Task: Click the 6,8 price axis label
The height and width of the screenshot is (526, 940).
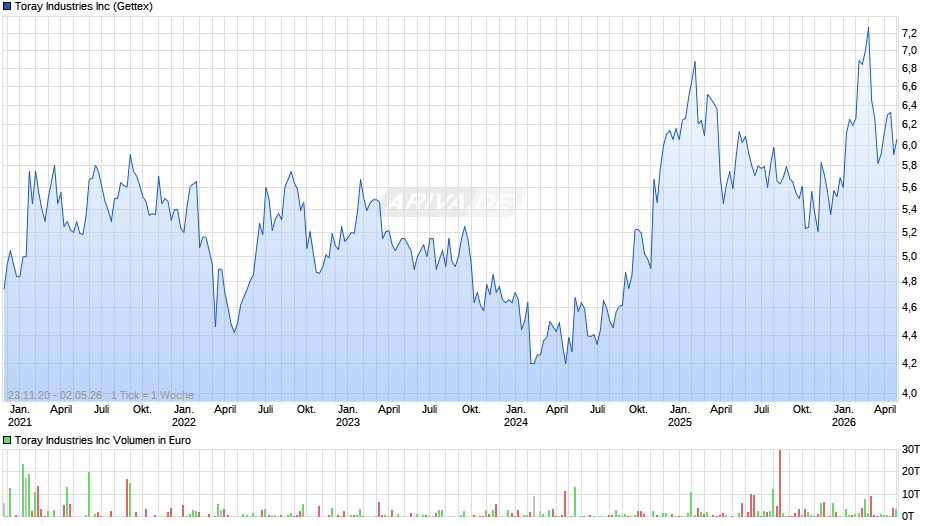Action: (909, 68)
